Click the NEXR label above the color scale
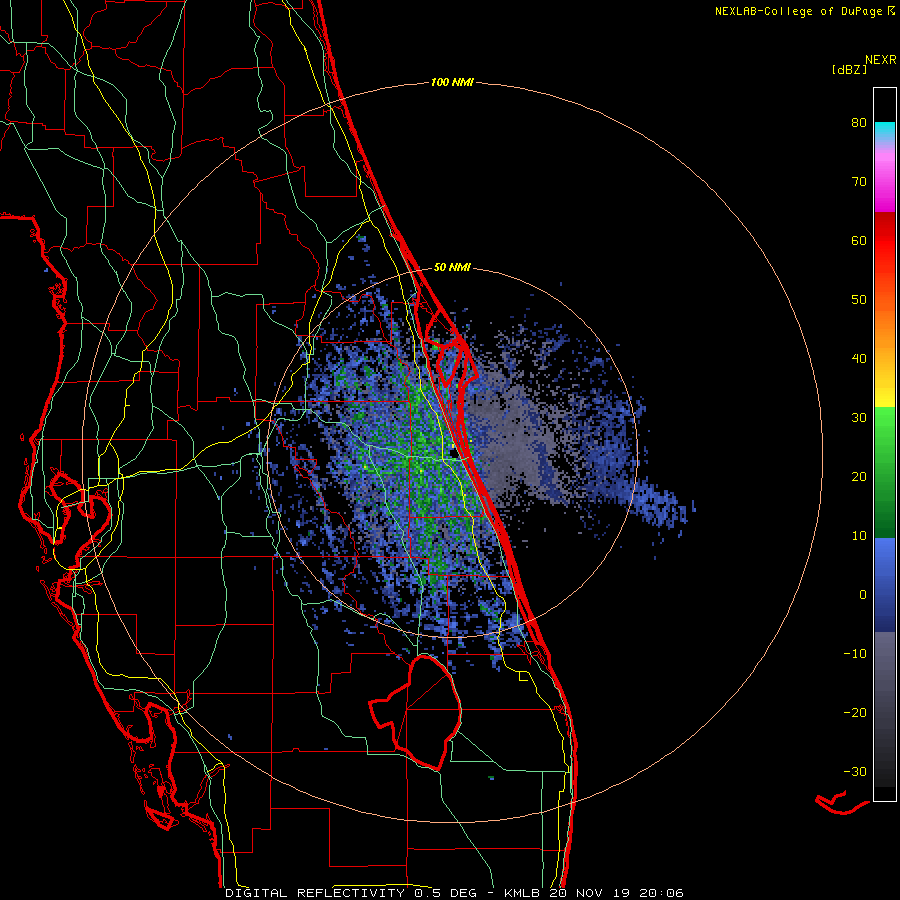Viewport: 900px width, 900px height. [880, 60]
